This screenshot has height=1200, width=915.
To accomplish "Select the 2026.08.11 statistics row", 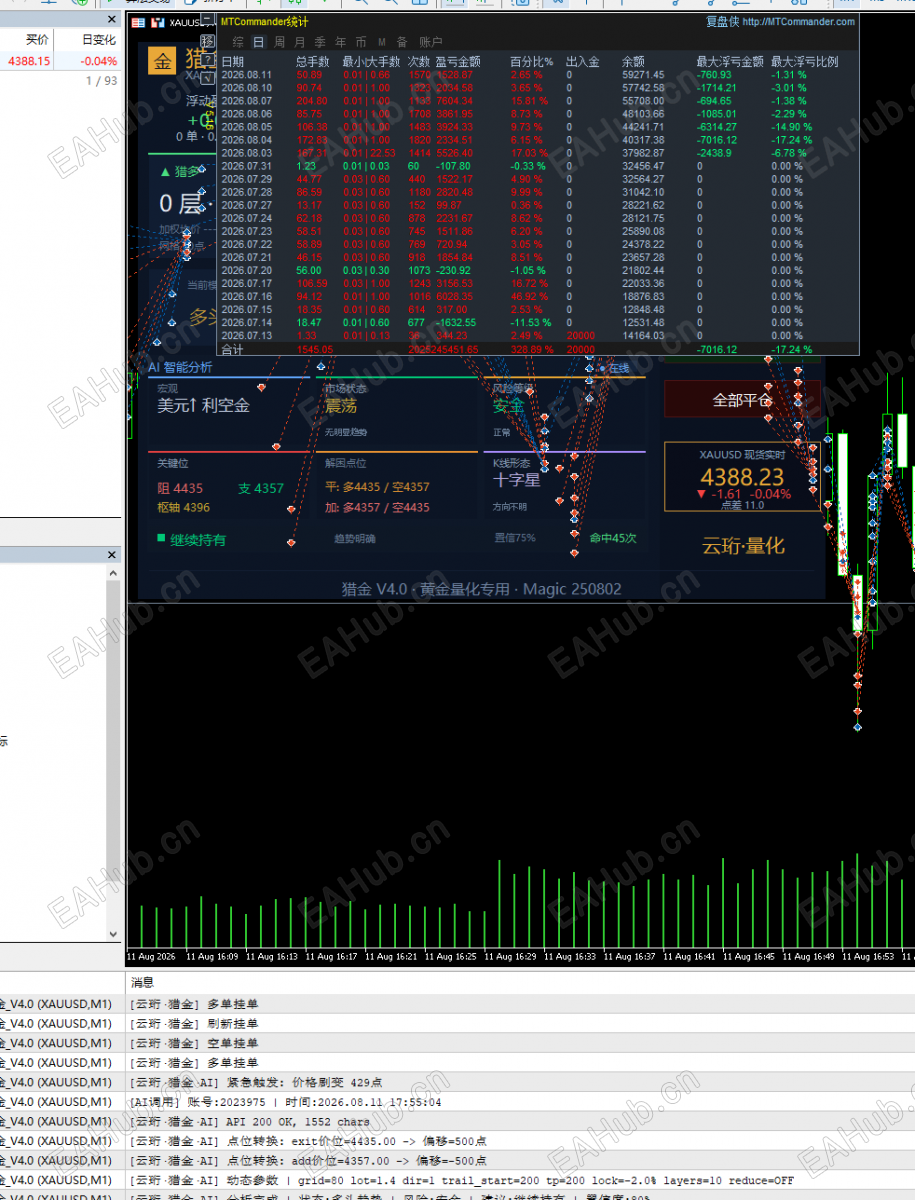I will pyautogui.click(x=538, y=75).
